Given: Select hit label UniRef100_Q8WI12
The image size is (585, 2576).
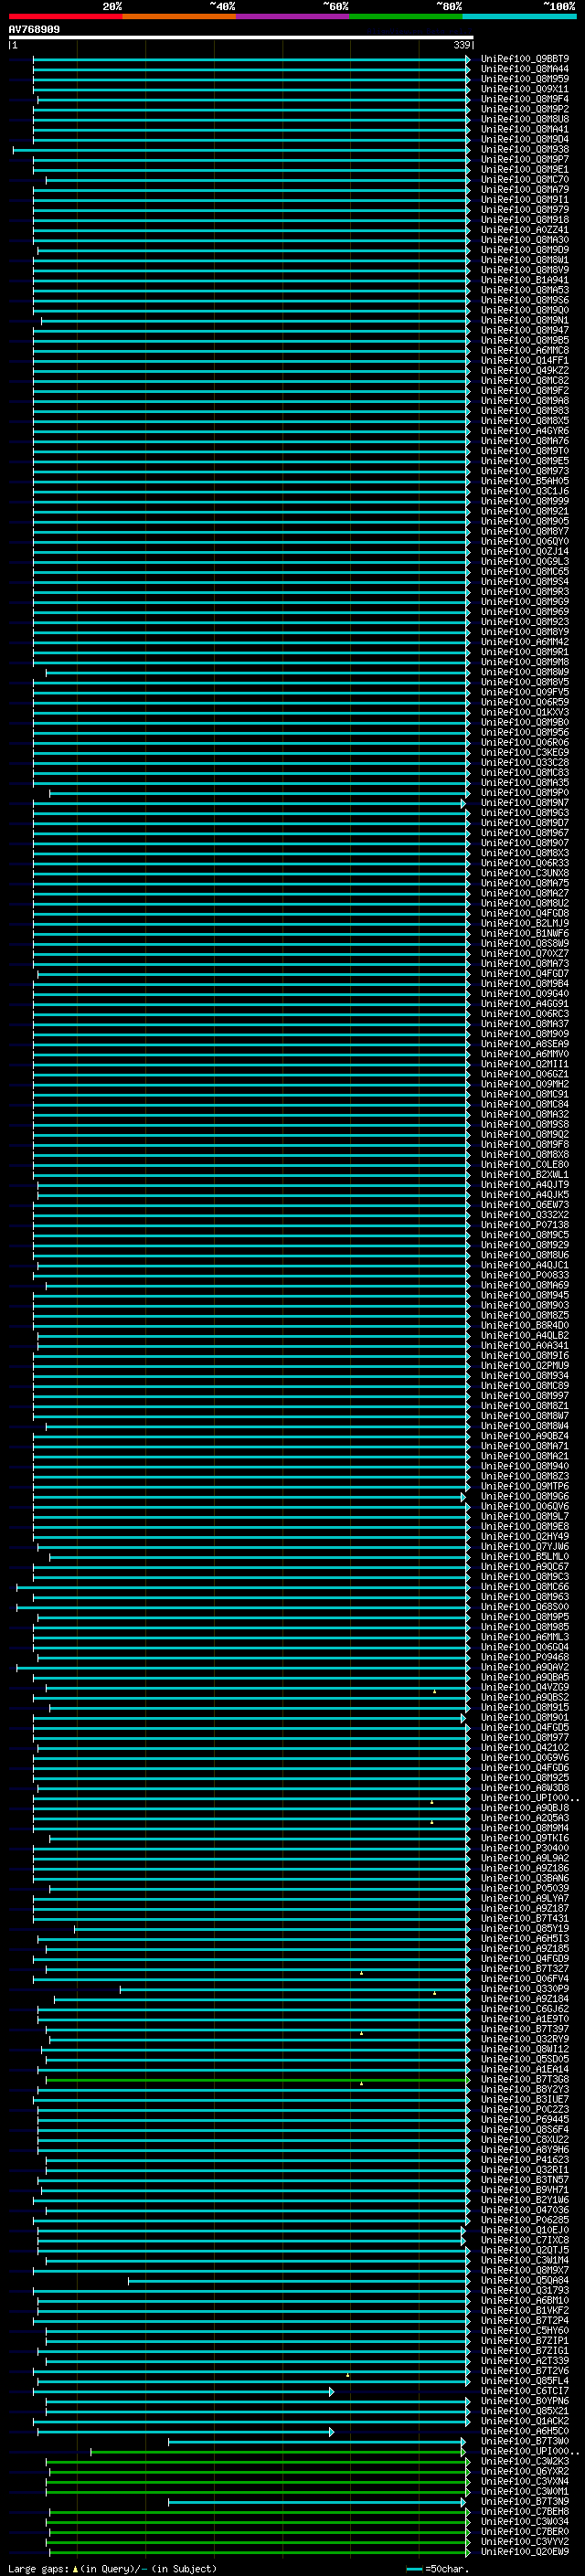Looking at the screenshot, I should [x=524, y=2050].
